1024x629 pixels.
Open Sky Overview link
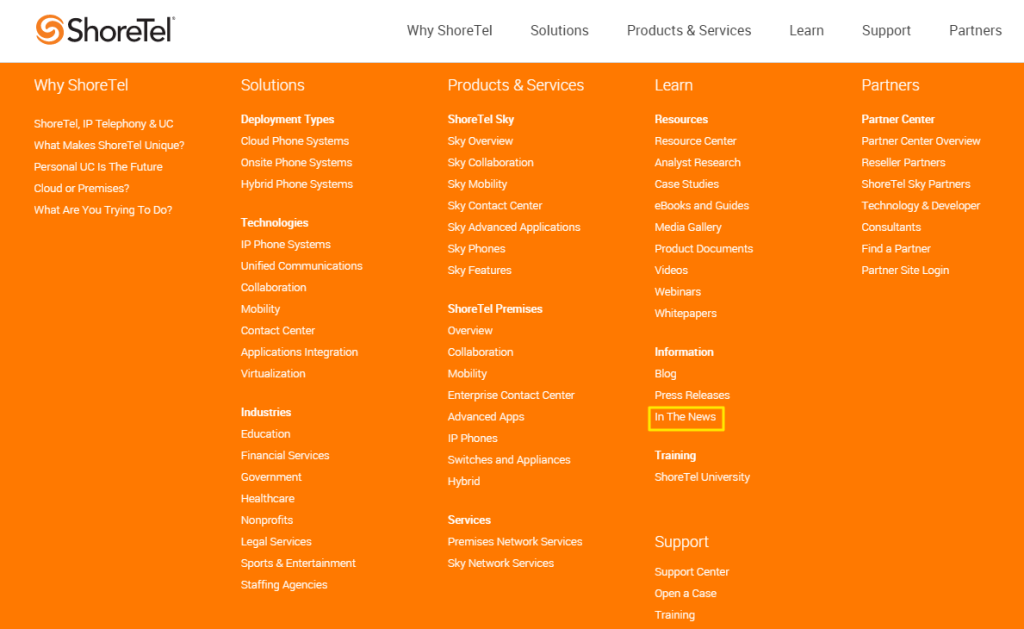pyautogui.click(x=481, y=141)
